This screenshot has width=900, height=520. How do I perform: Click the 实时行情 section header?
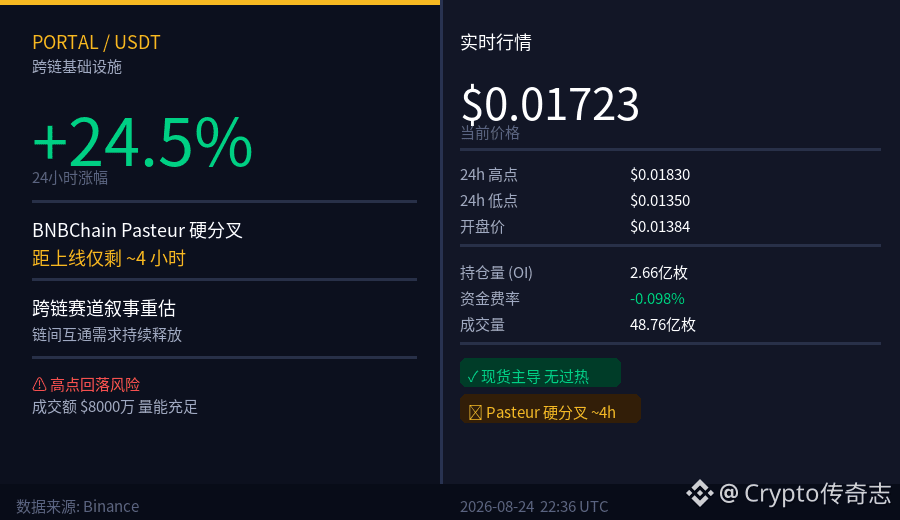pyautogui.click(x=496, y=42)
